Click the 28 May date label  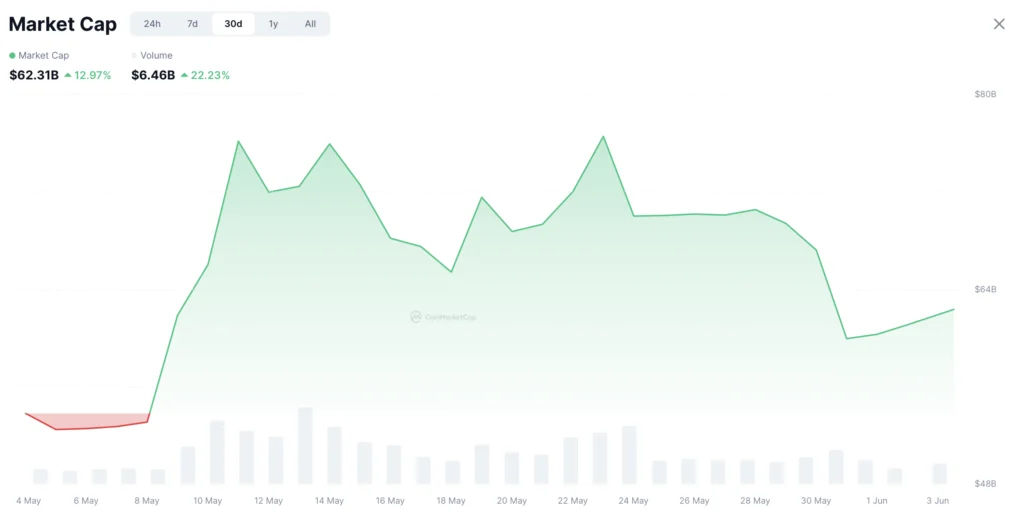point(755,501)
